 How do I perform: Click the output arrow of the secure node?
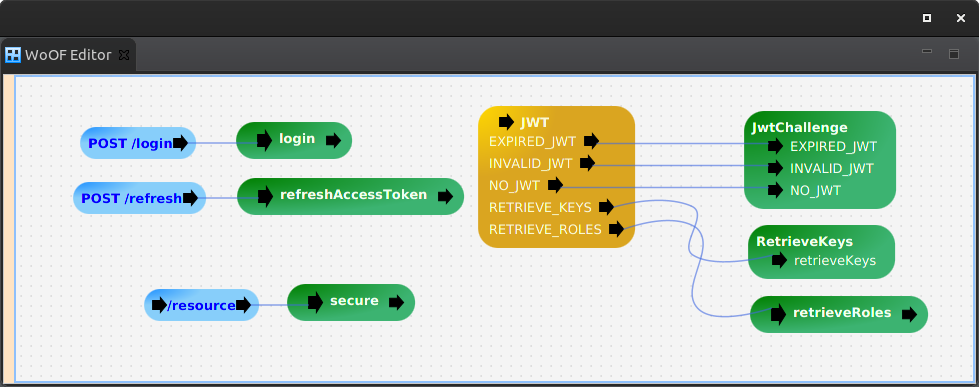point(396,303)
